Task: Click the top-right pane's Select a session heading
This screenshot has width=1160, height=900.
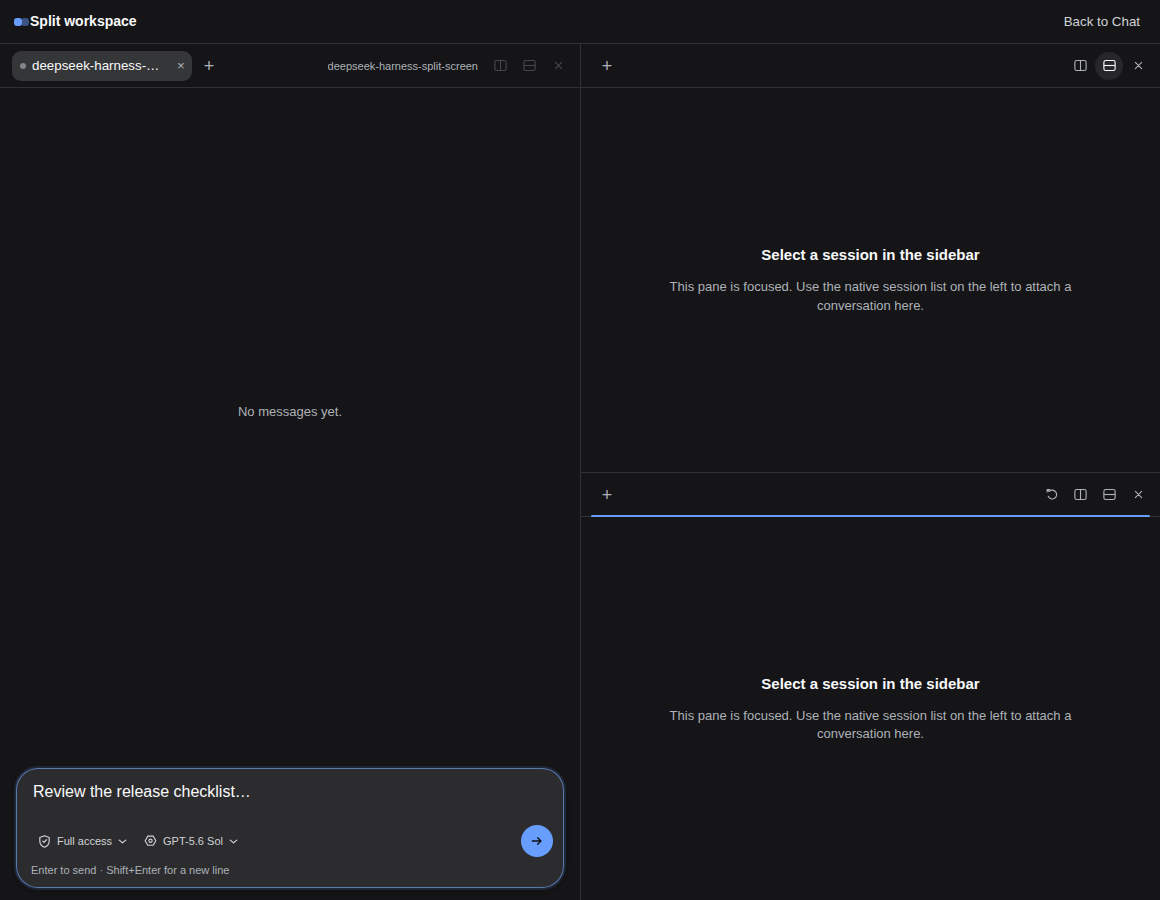Action: (870, 255)
